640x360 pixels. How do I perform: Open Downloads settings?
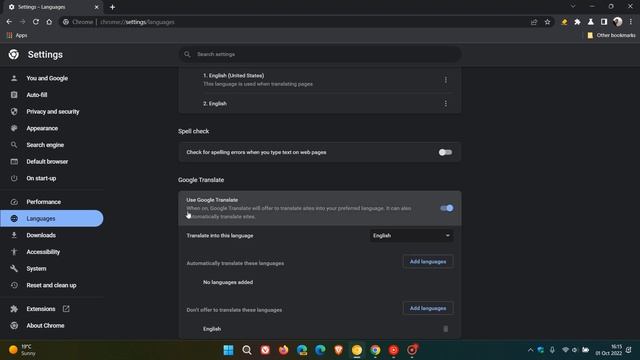tap(41, 235)
